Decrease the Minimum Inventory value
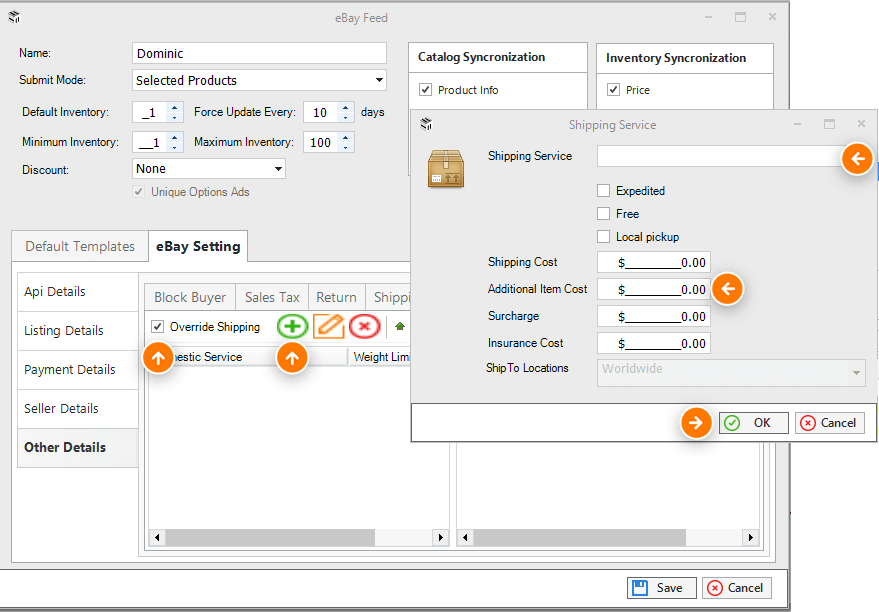Screen dimensions: 879x612 [x=175, y=147]
